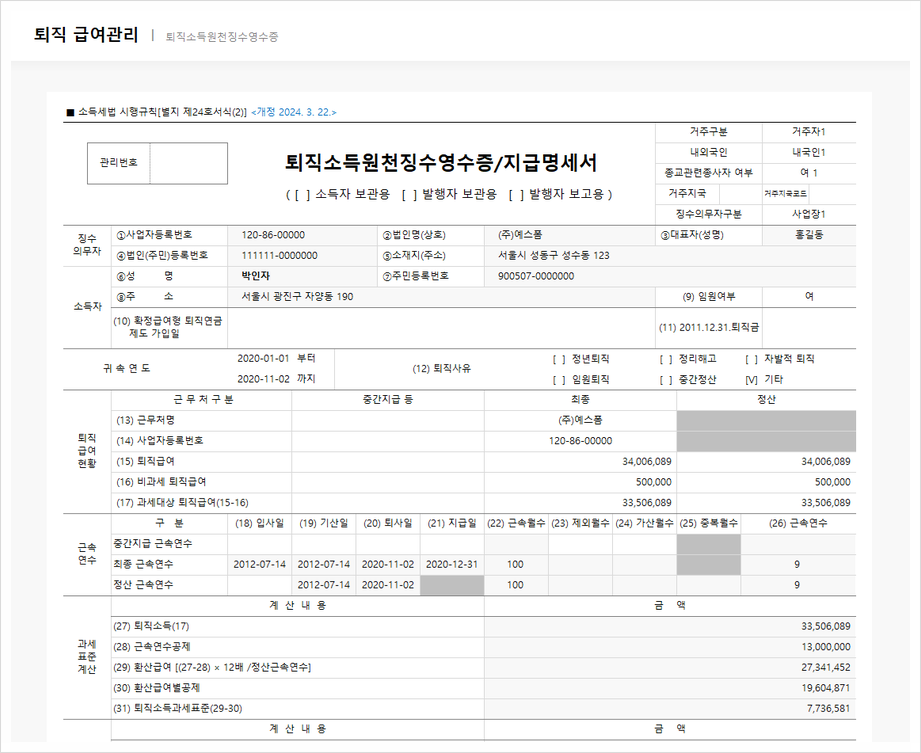Click company name (주)예스폼 in 법인명 row
This screenshot has height=753, width=921.
[x=520, y=235]
